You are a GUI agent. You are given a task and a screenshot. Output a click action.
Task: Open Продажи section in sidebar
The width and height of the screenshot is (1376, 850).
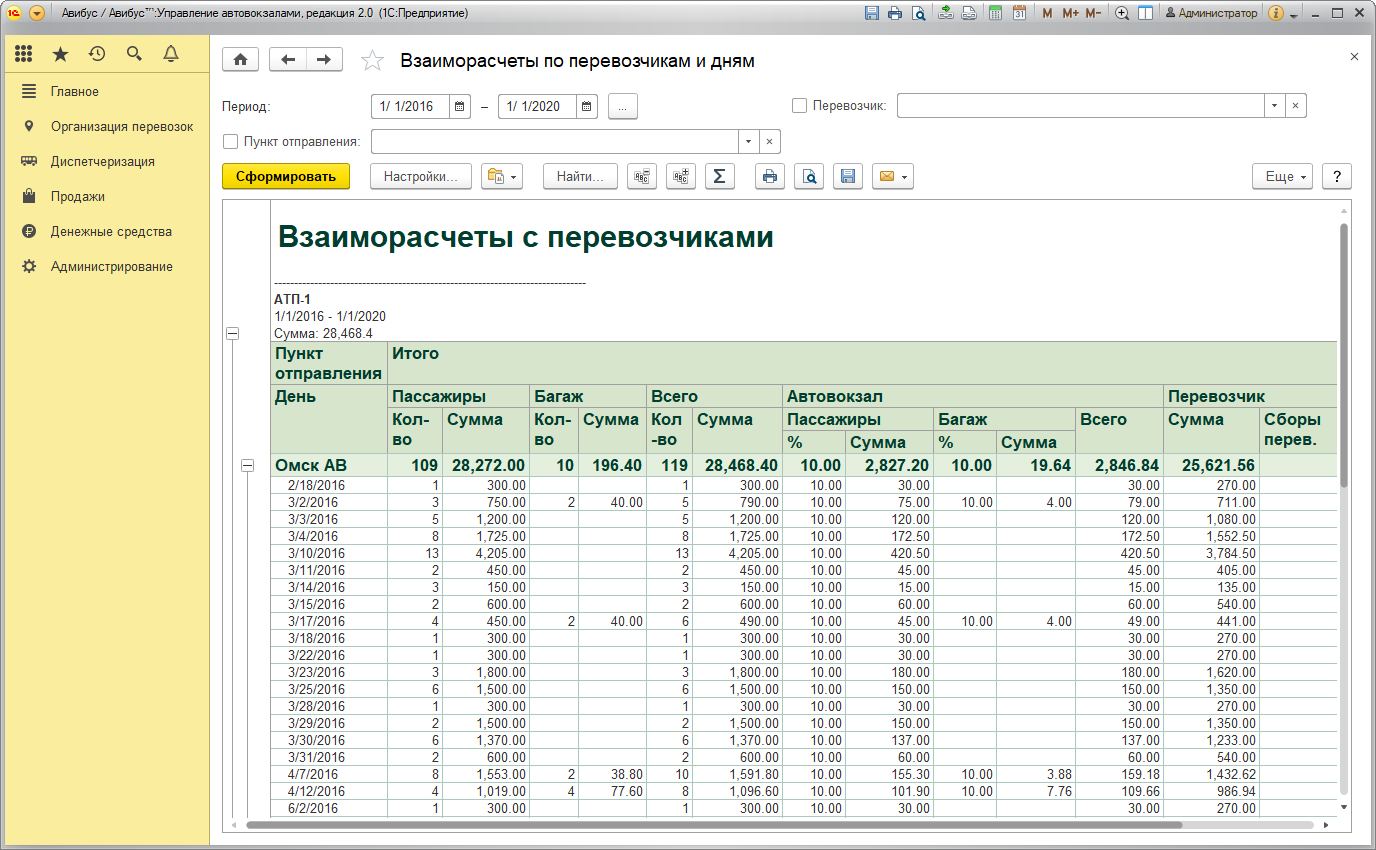click(x=78, y=197)
